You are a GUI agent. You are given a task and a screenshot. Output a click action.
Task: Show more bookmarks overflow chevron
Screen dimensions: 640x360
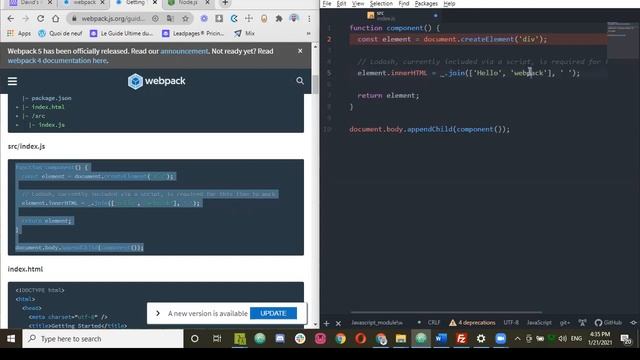click(x=309, y=33)
